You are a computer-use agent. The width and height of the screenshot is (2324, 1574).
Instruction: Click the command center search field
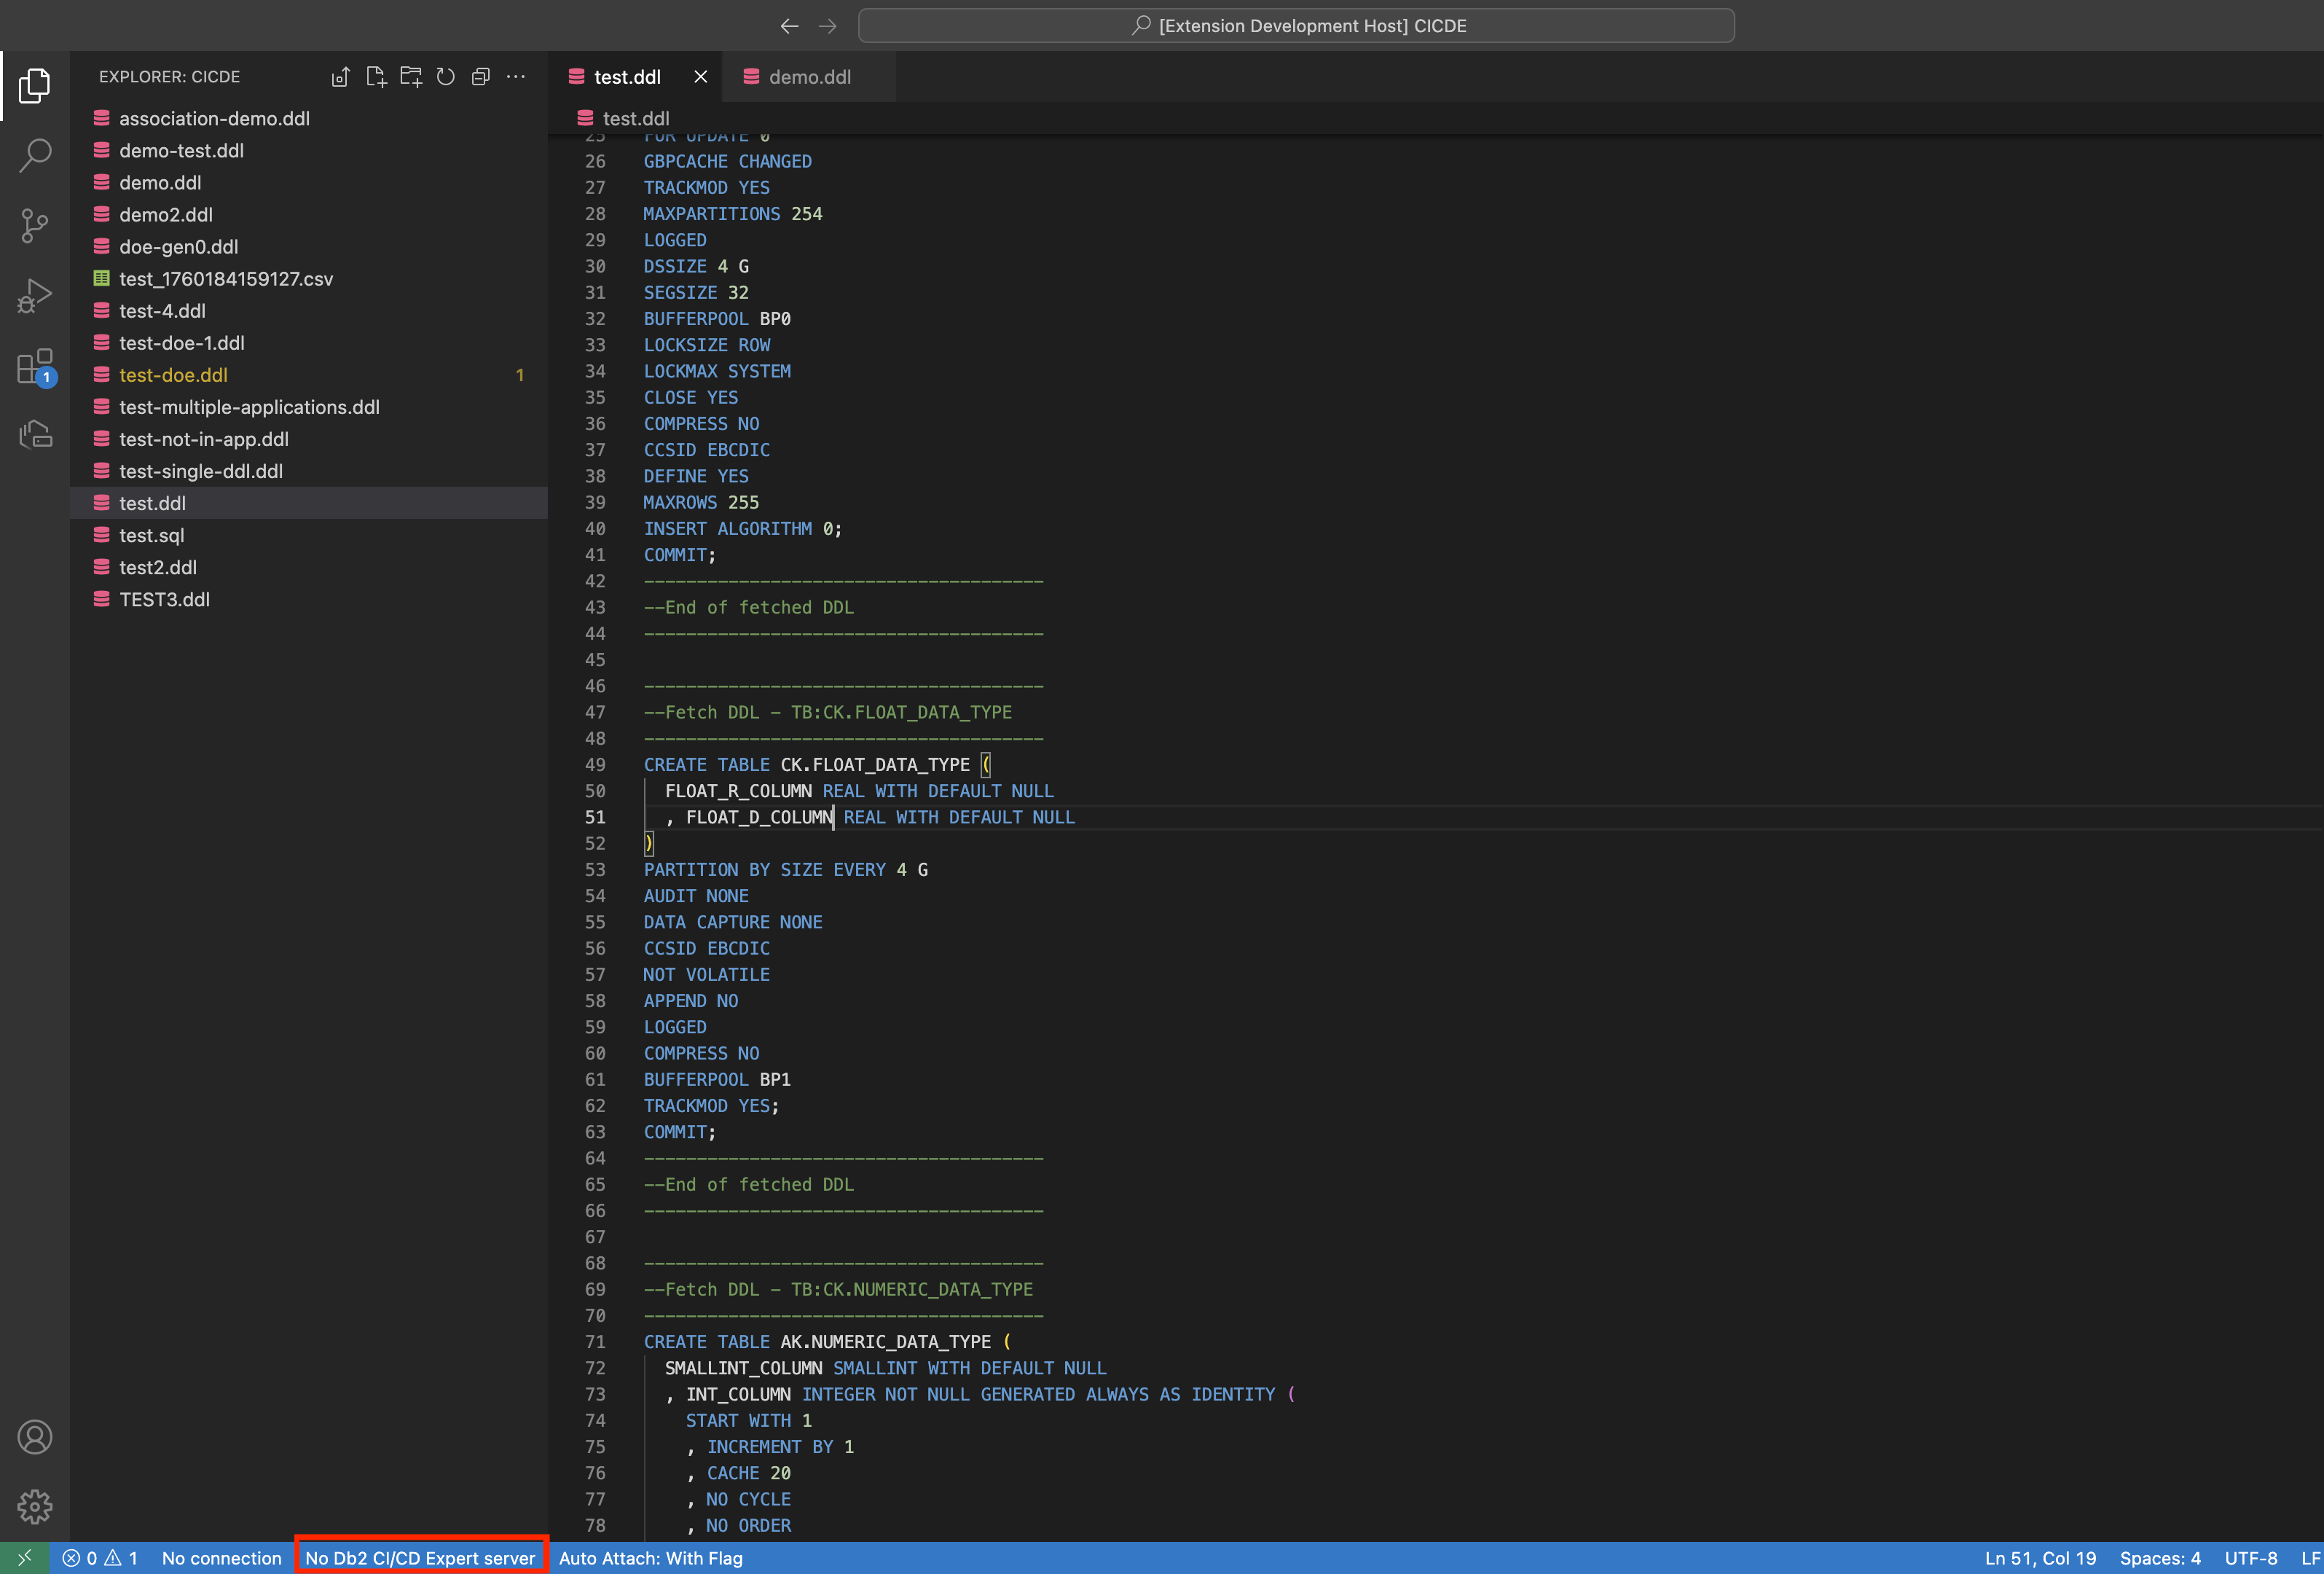1296,26
